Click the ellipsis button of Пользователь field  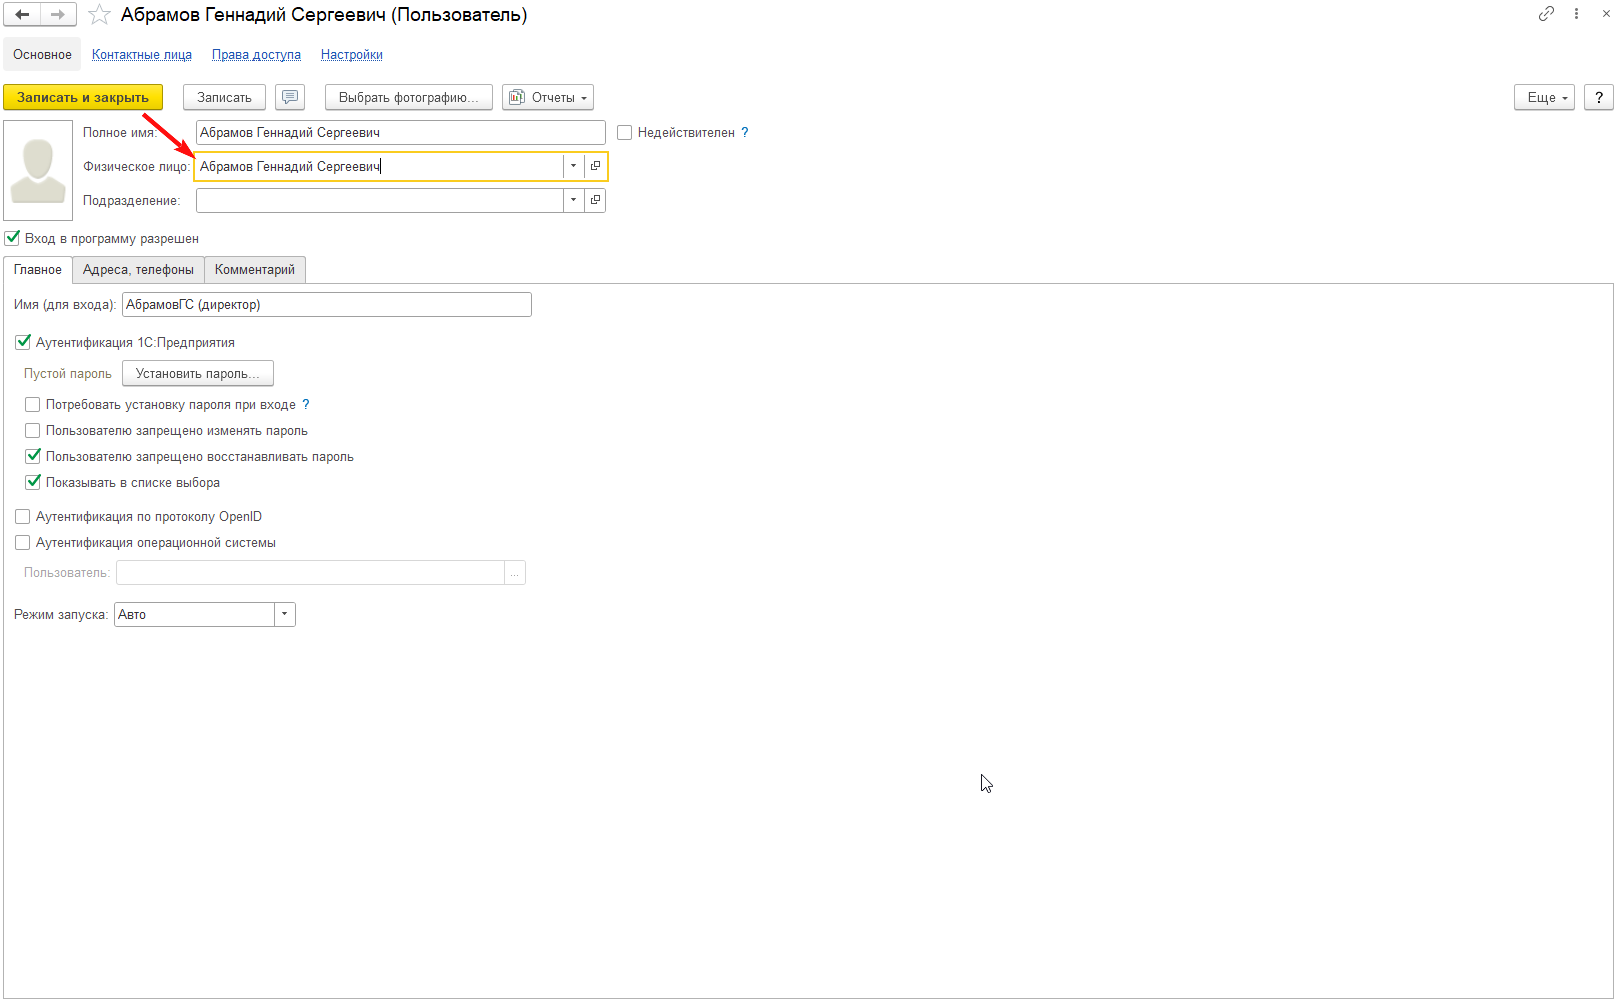point(515,572)
